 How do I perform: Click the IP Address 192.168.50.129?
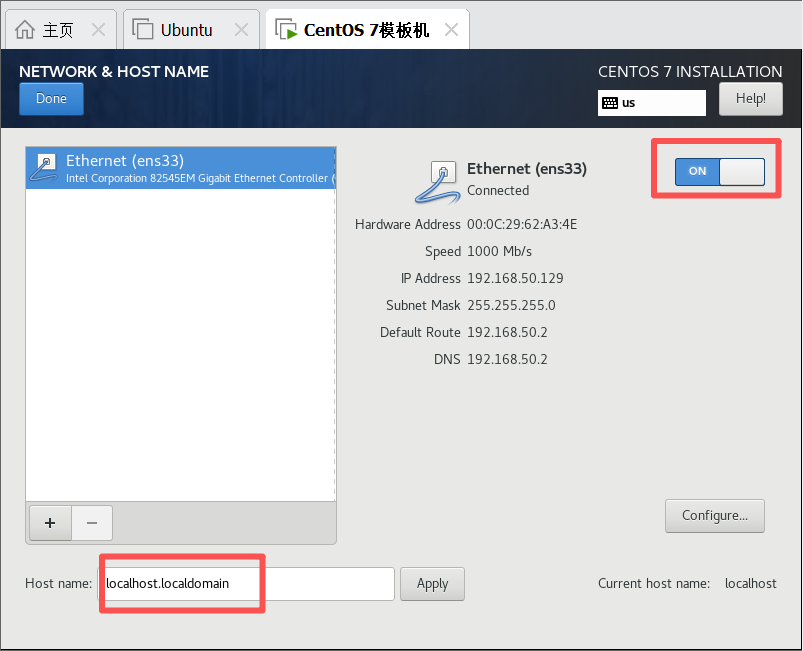515,278
